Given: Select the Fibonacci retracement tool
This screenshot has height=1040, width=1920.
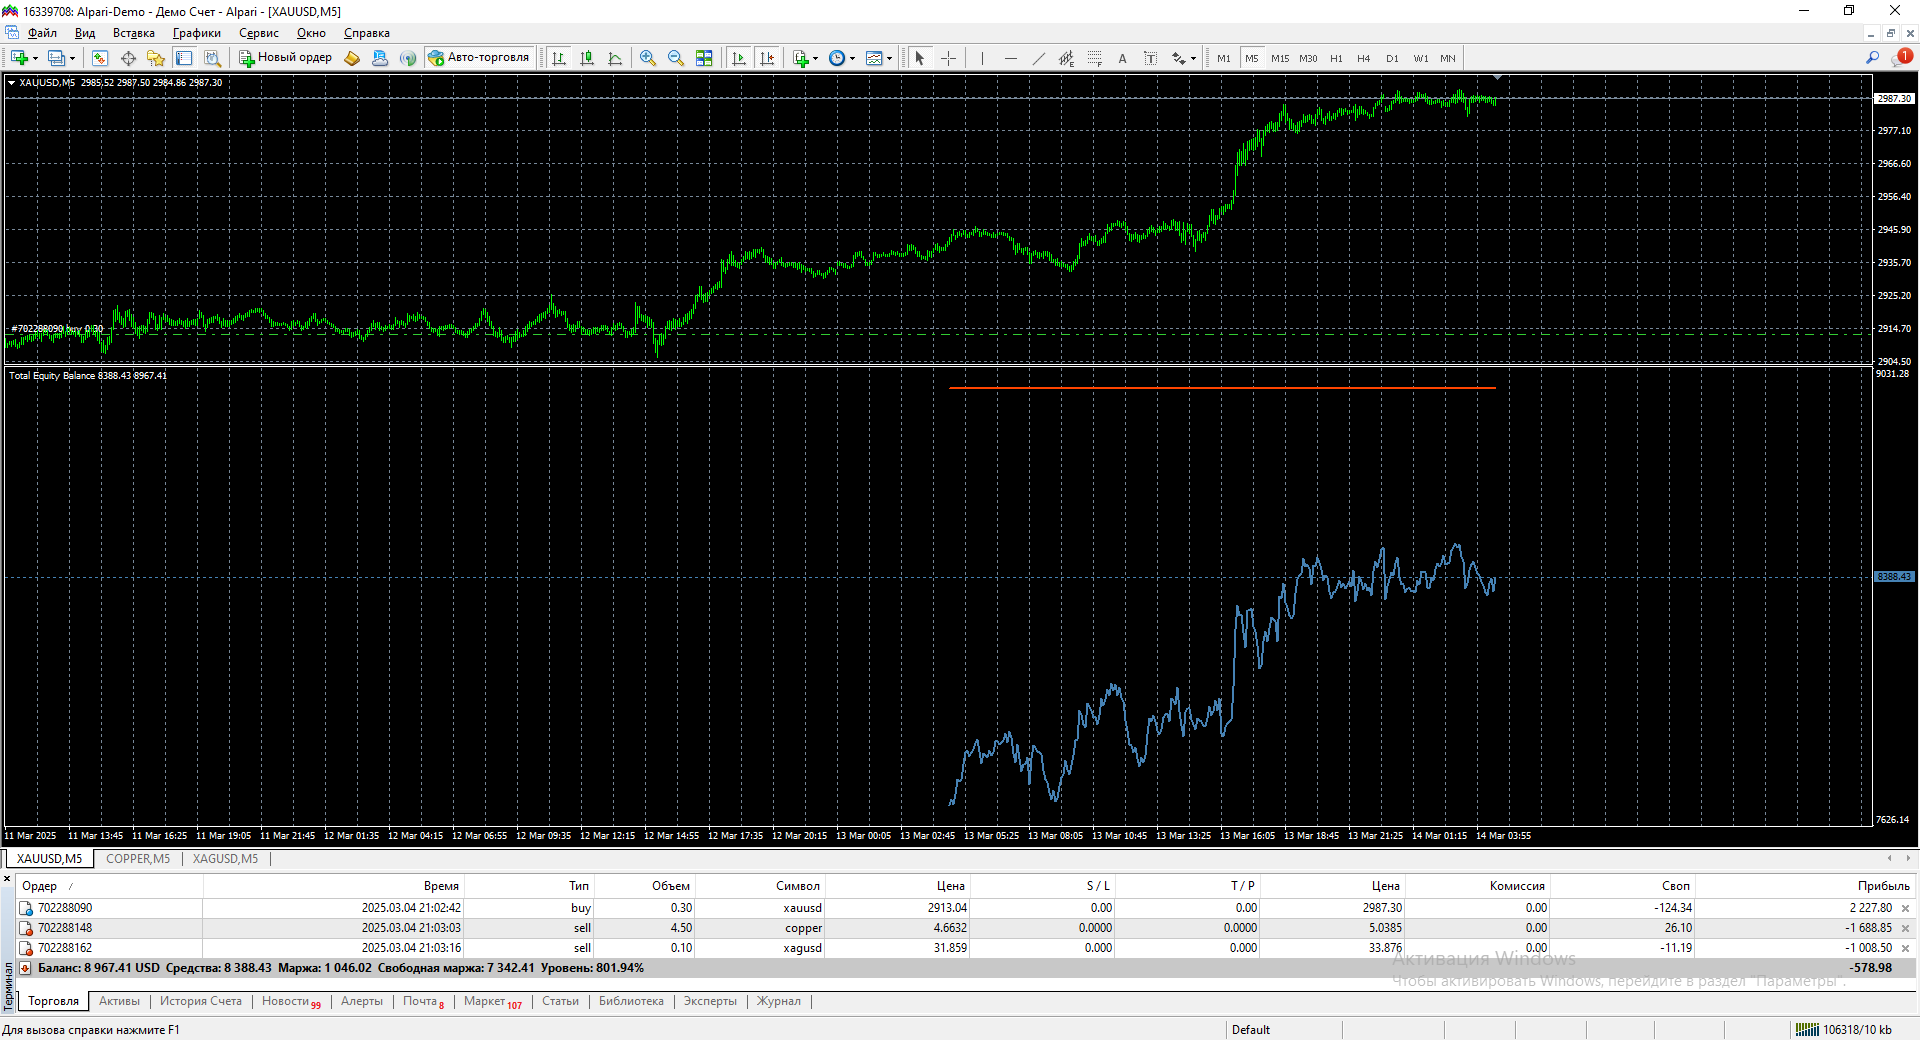Looking at the screenshot, I should (1095, 58).
